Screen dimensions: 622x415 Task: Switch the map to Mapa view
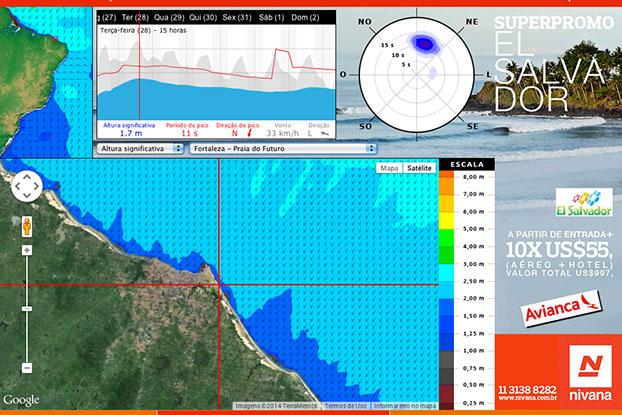click(389, 168)
